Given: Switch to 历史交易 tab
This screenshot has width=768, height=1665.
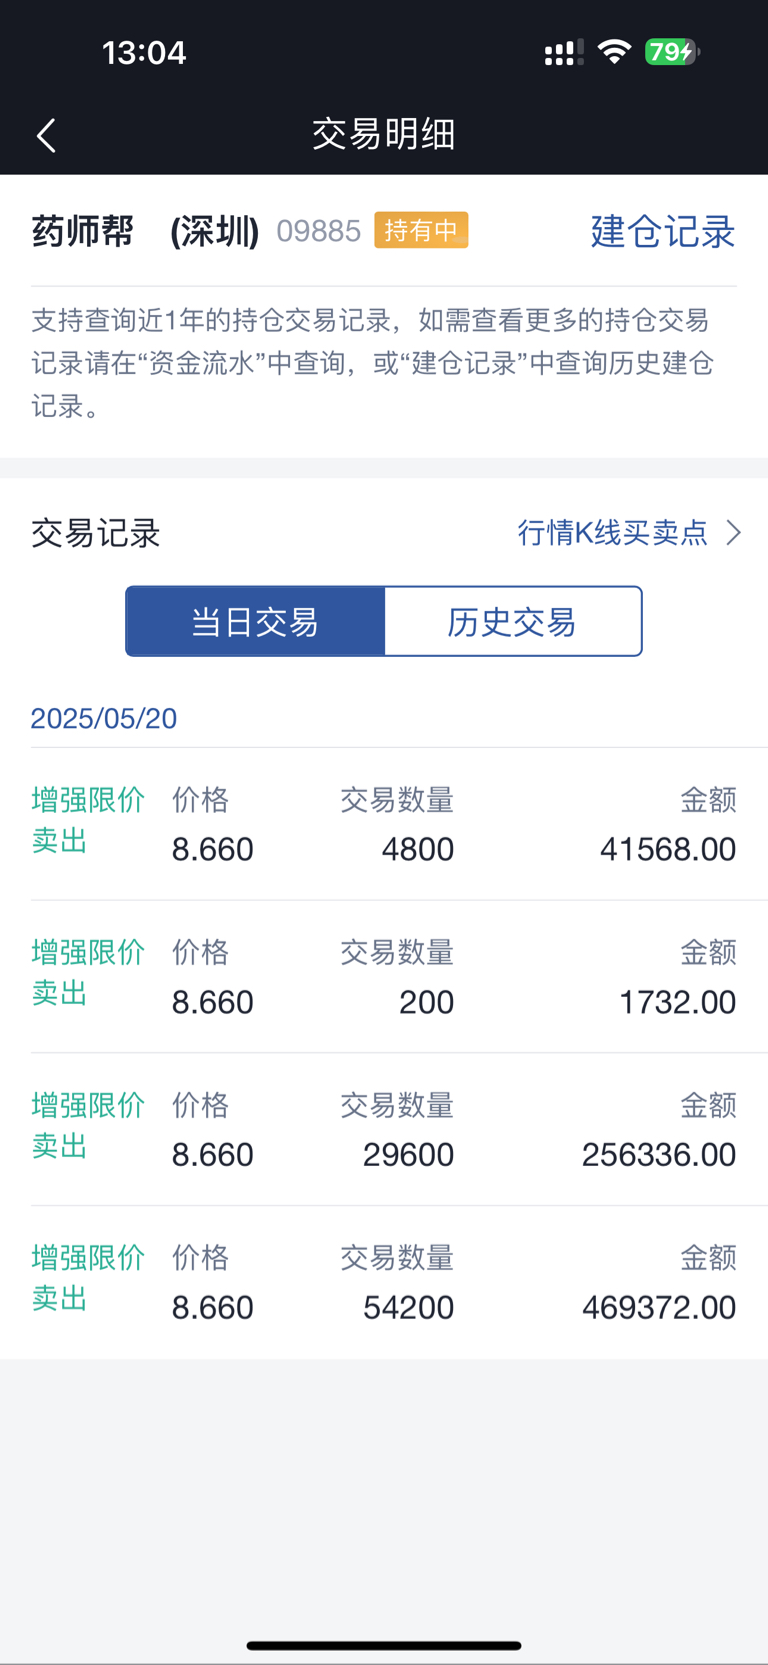Looking at the screenshot, I should pos(512,622).
